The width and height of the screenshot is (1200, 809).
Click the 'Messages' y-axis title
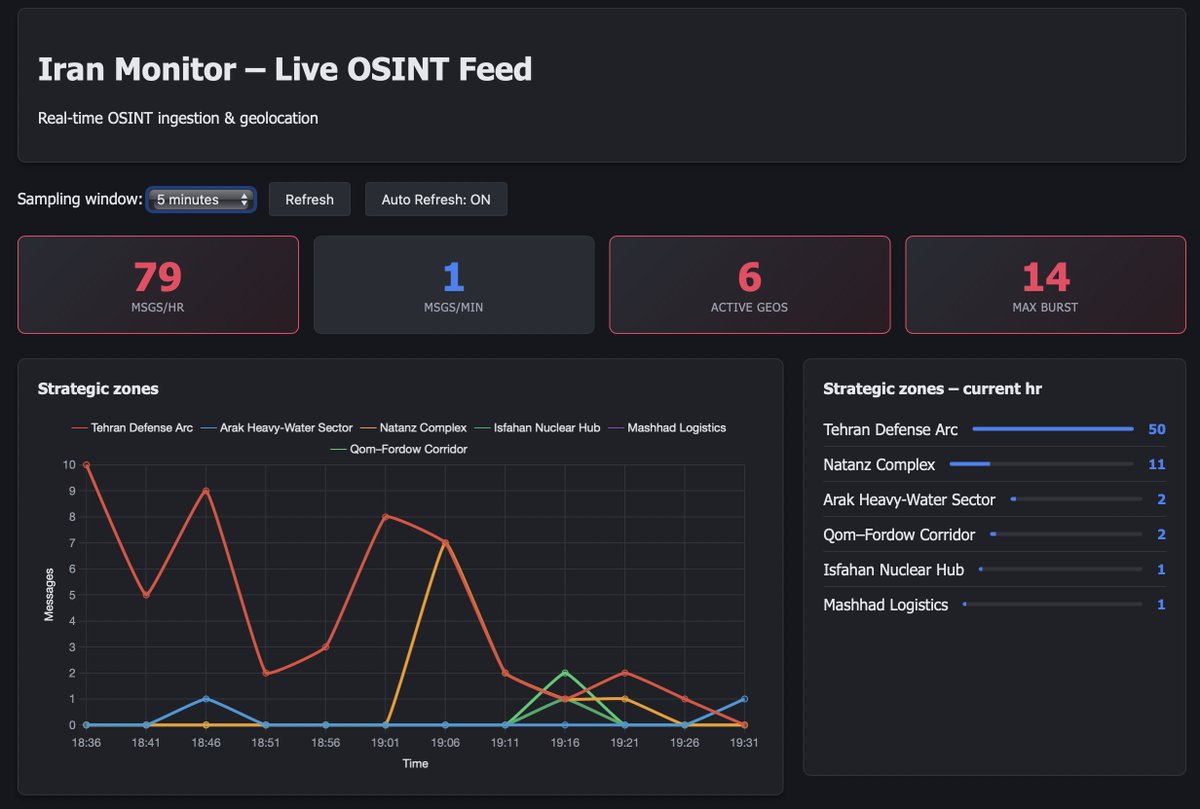49,595
